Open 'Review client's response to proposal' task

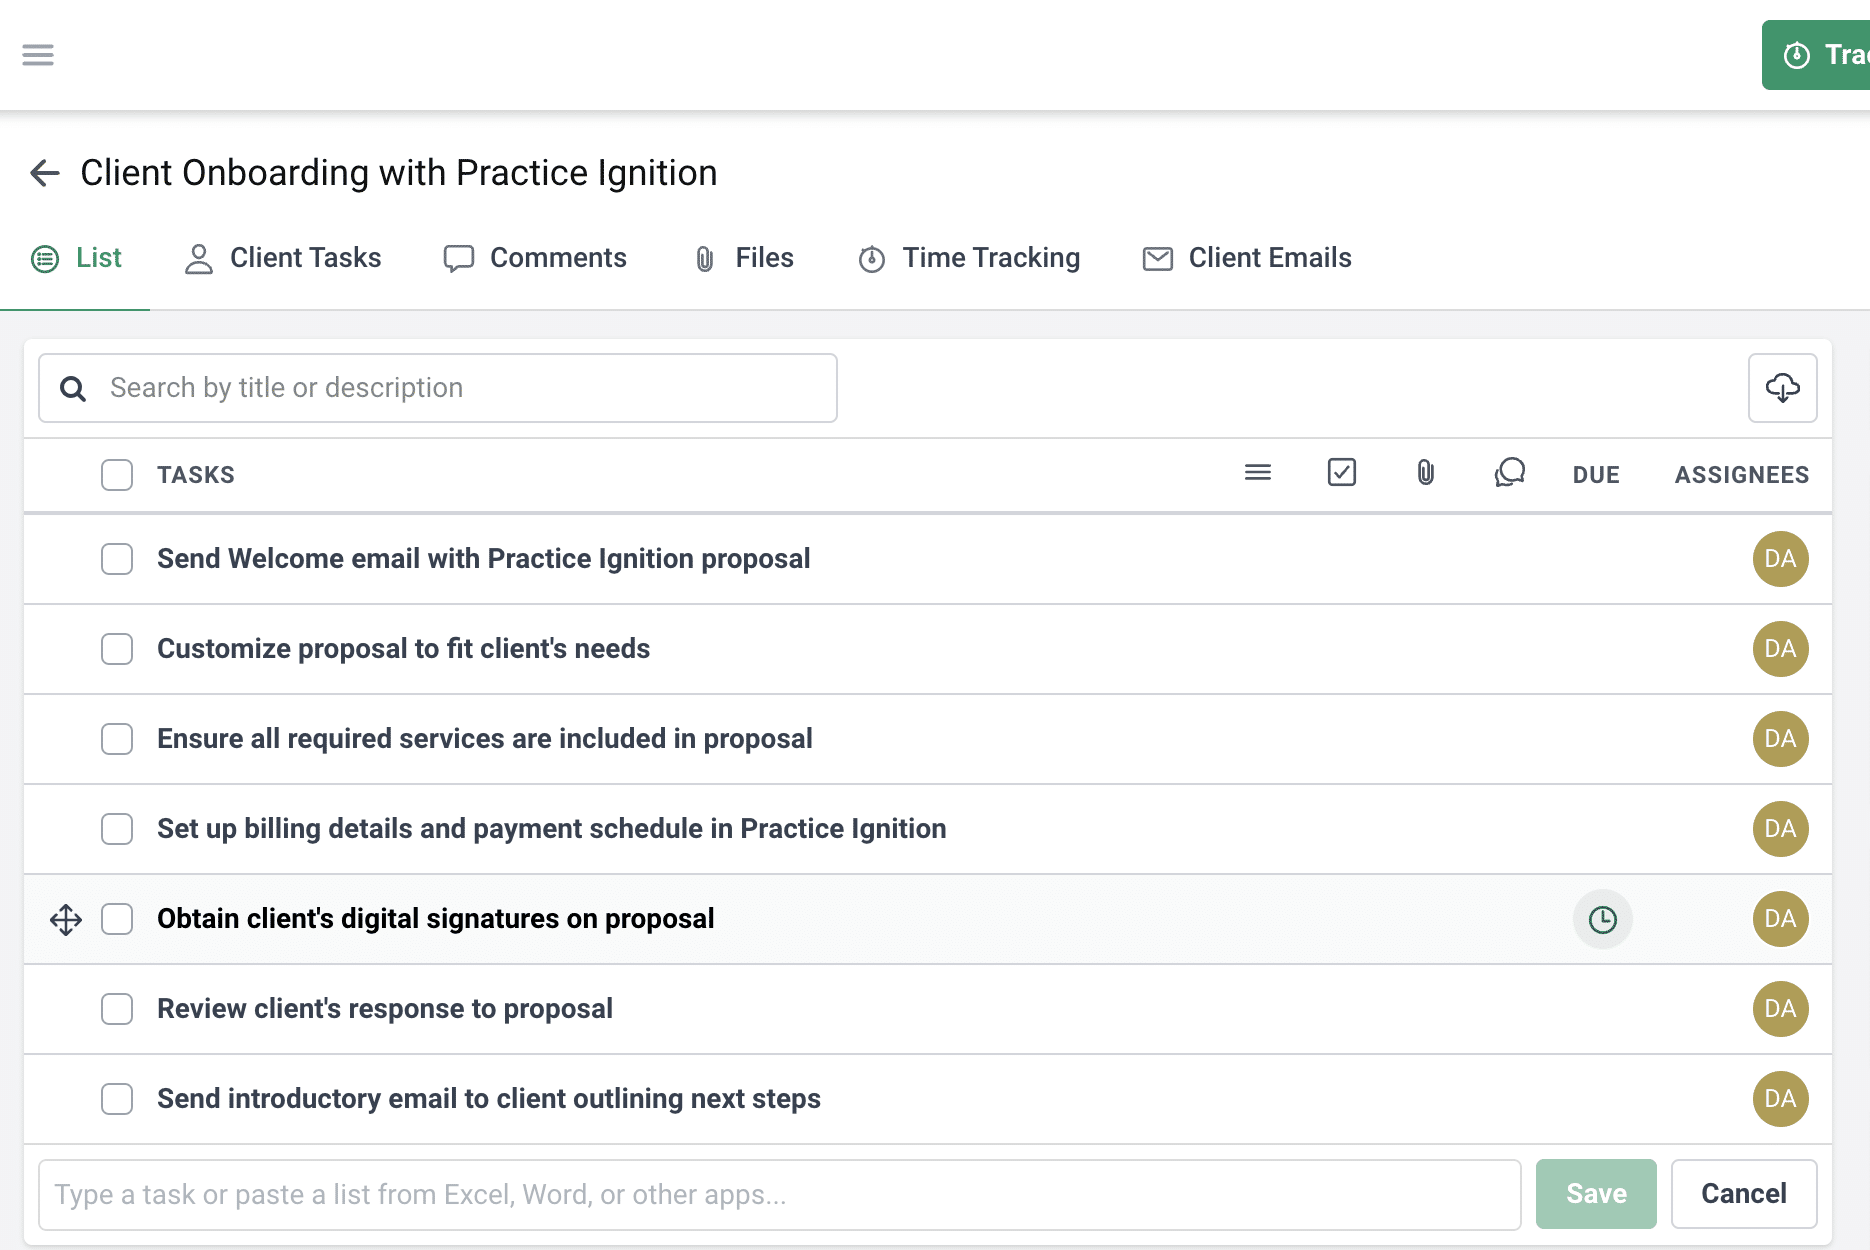(385, 1009)
